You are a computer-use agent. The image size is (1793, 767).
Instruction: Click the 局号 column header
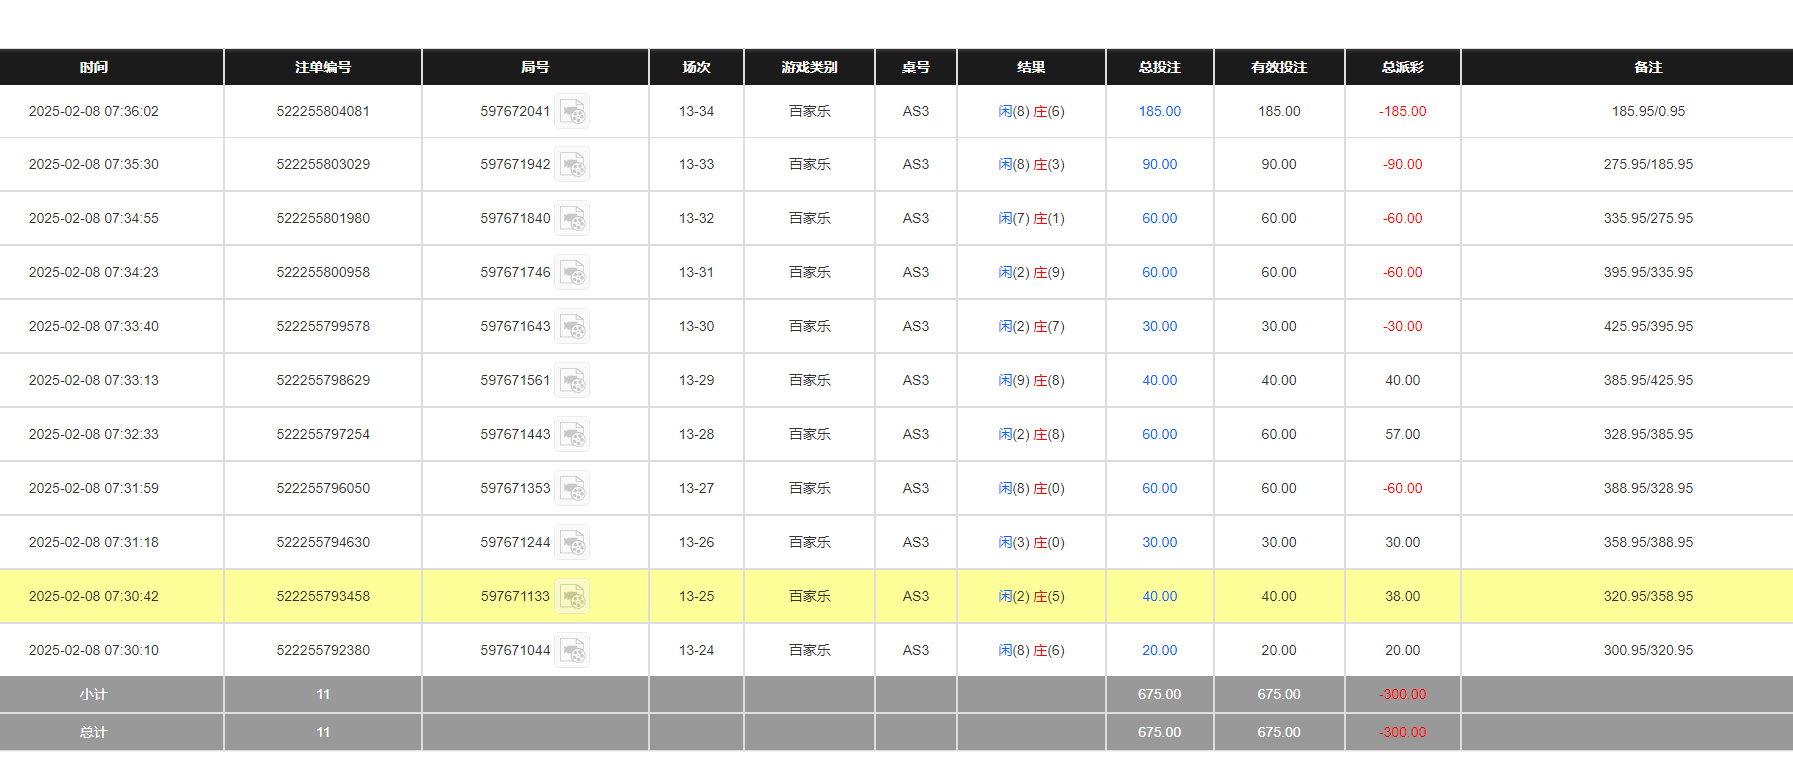pos(535,67)
